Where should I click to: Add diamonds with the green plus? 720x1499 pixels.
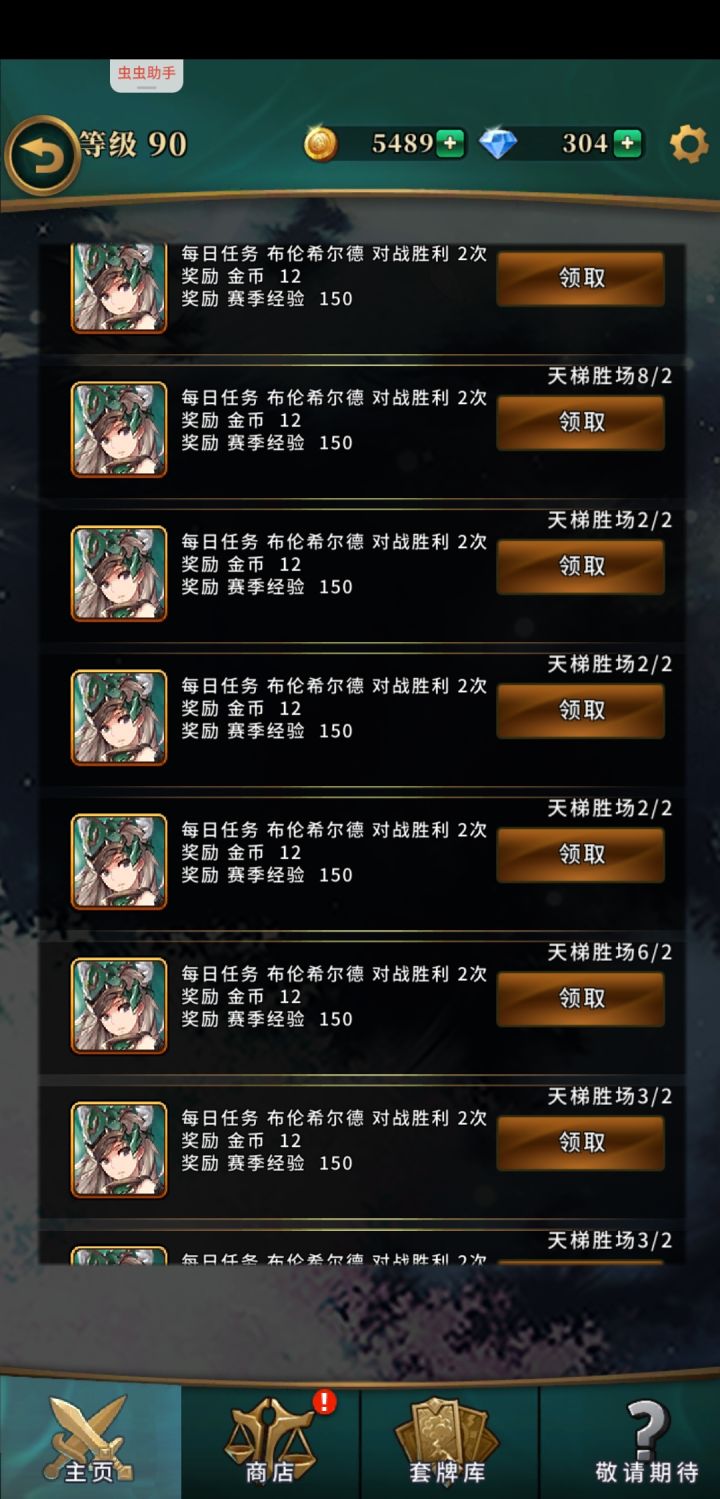(627, 144)
